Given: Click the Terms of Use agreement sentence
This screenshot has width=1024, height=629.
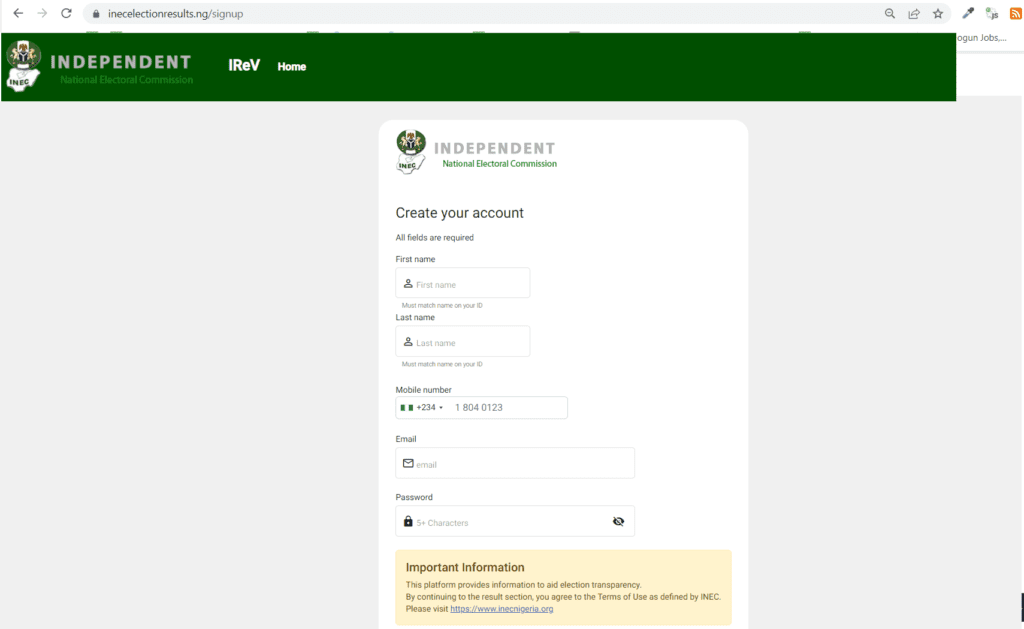Looking at the screenshot, I should (563, 597).
